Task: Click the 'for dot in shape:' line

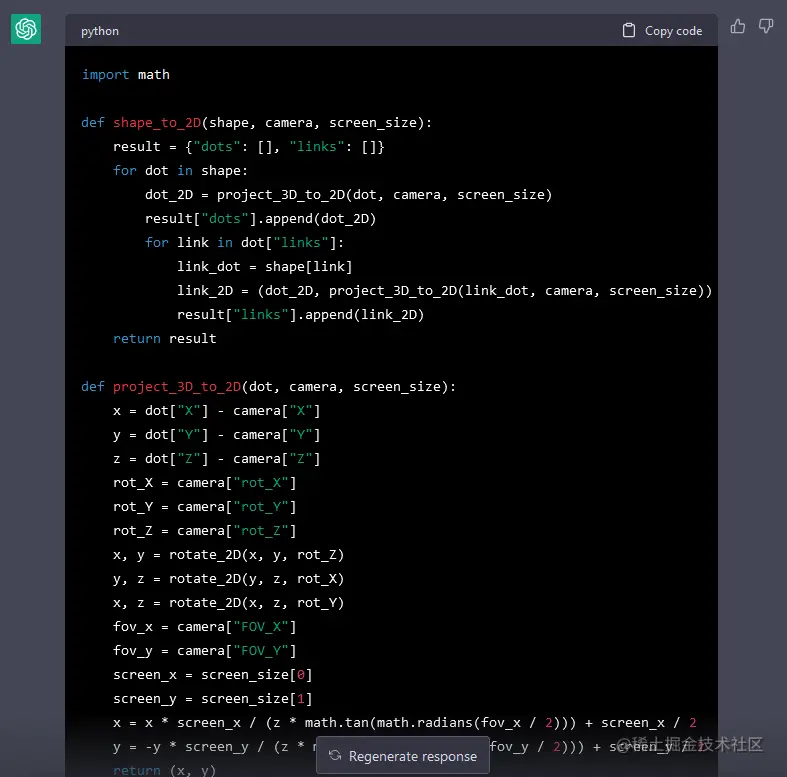Action: point(180,171)
